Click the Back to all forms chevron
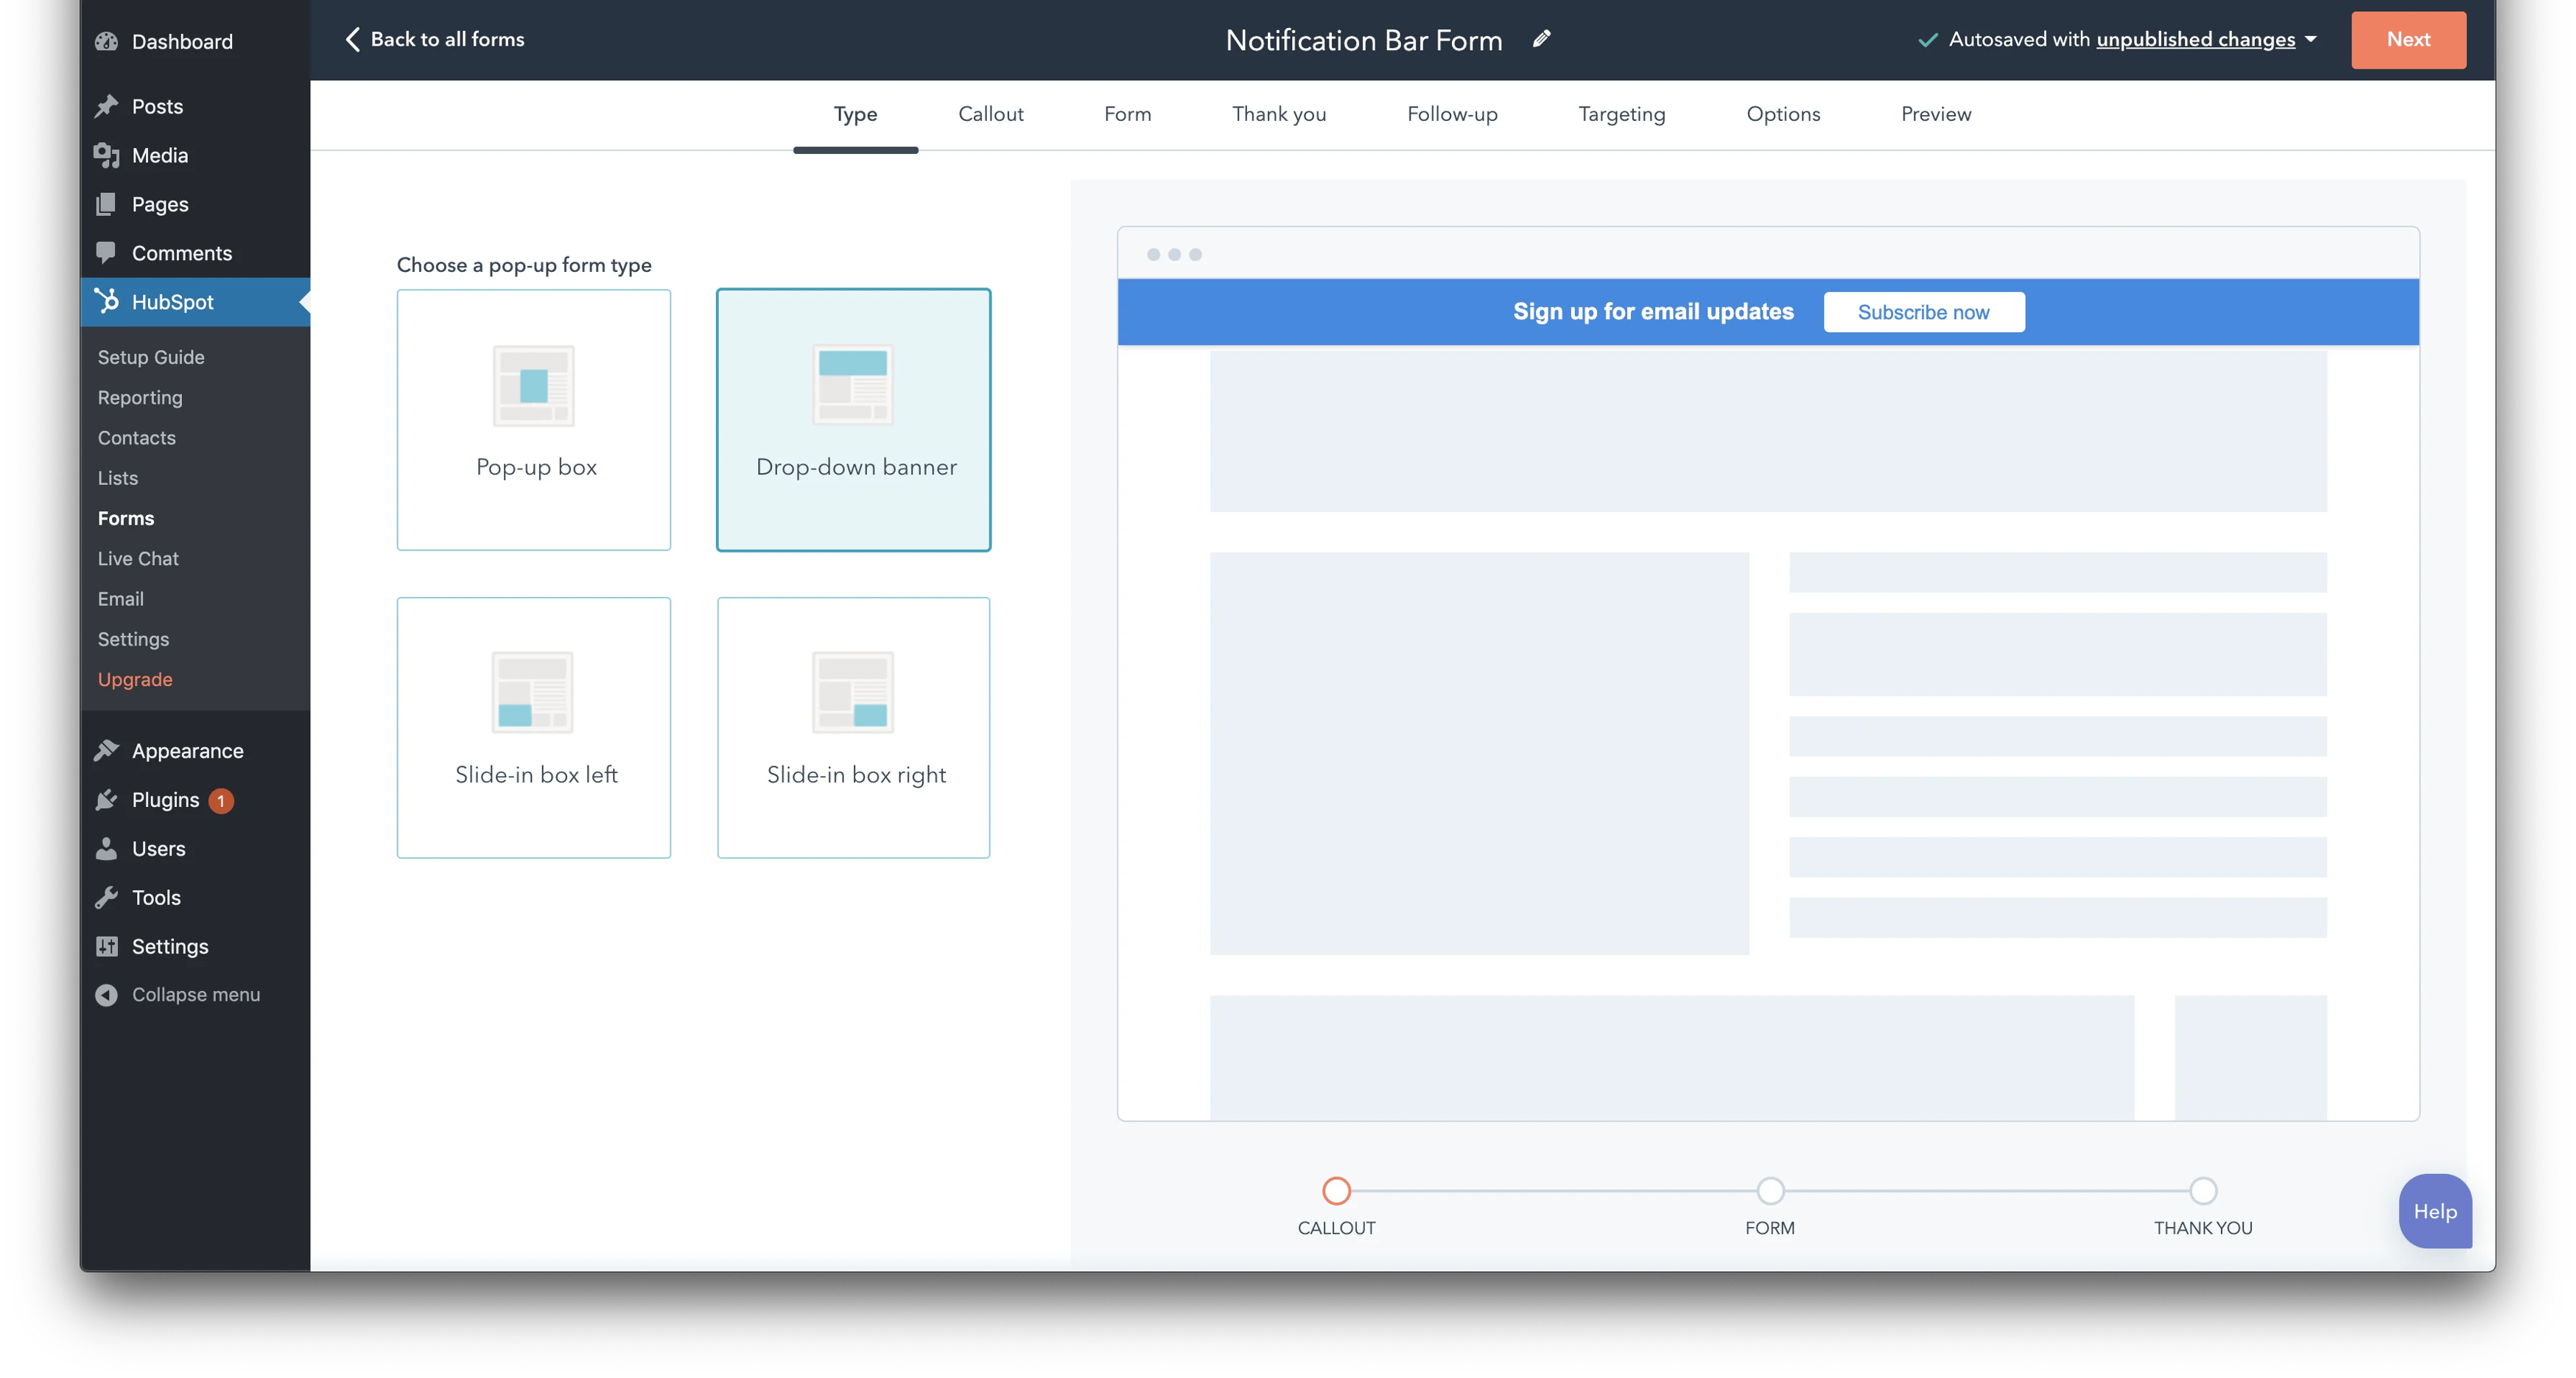 [x=351, y=38]
